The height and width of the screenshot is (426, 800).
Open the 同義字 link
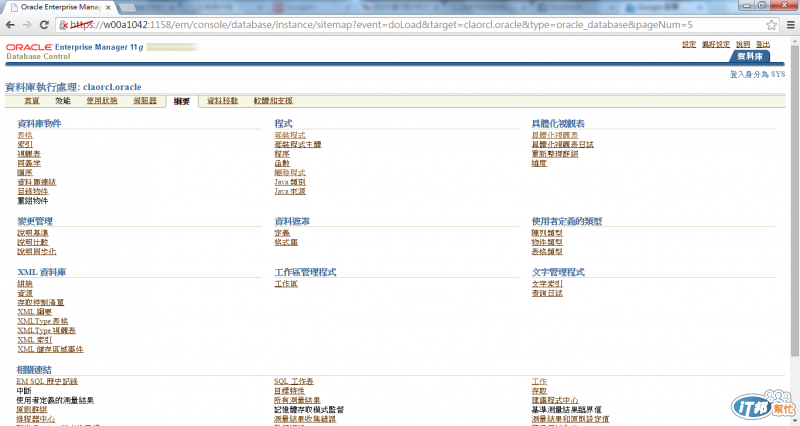29,163
